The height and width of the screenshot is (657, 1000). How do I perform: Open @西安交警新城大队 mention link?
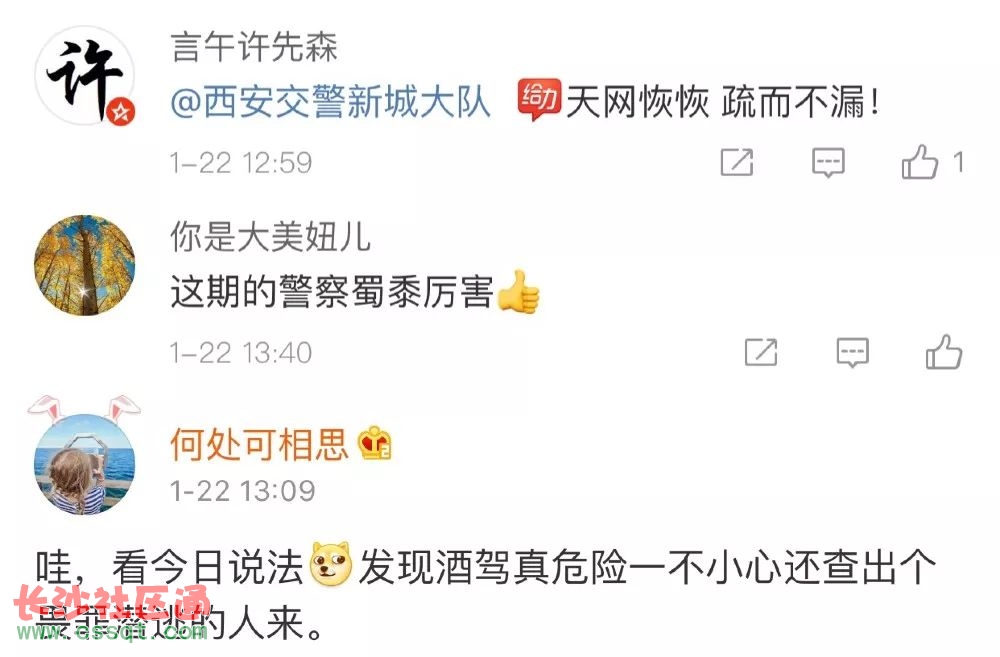pos(330,102)
